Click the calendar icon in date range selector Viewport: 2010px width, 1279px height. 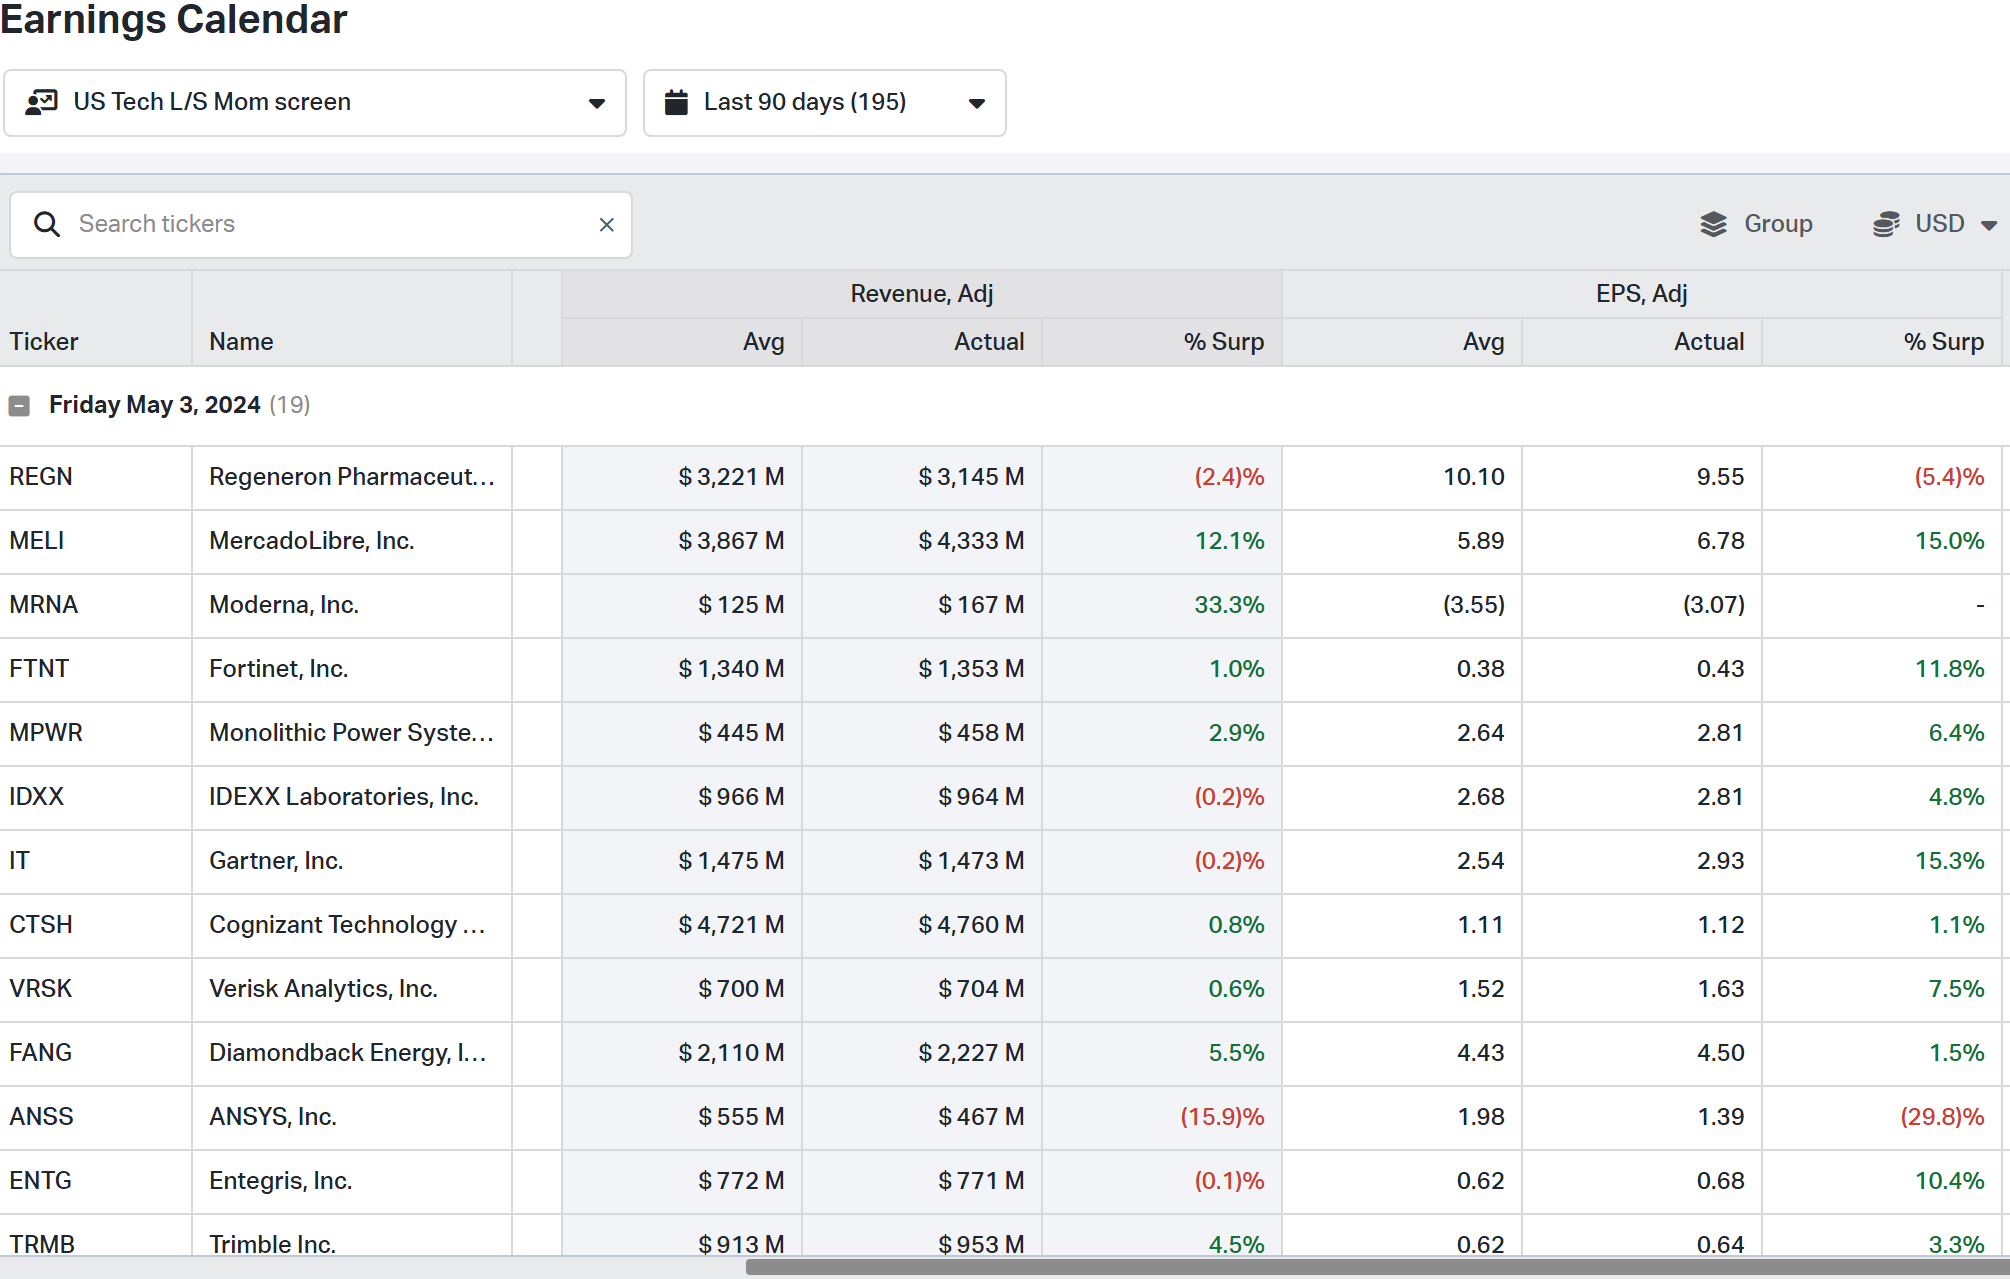[676, 102]
